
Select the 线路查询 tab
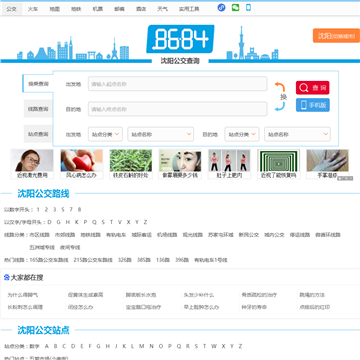pos(38,109)
